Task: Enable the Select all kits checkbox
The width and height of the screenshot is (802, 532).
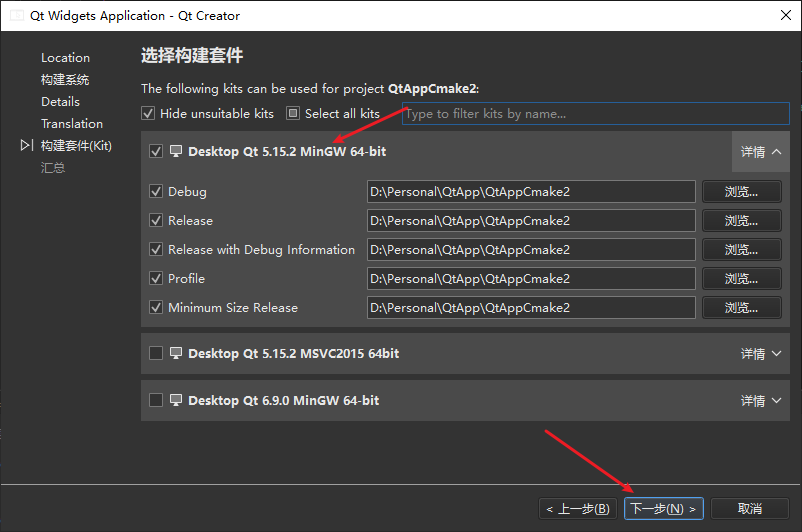Action: tap(293, 114)
